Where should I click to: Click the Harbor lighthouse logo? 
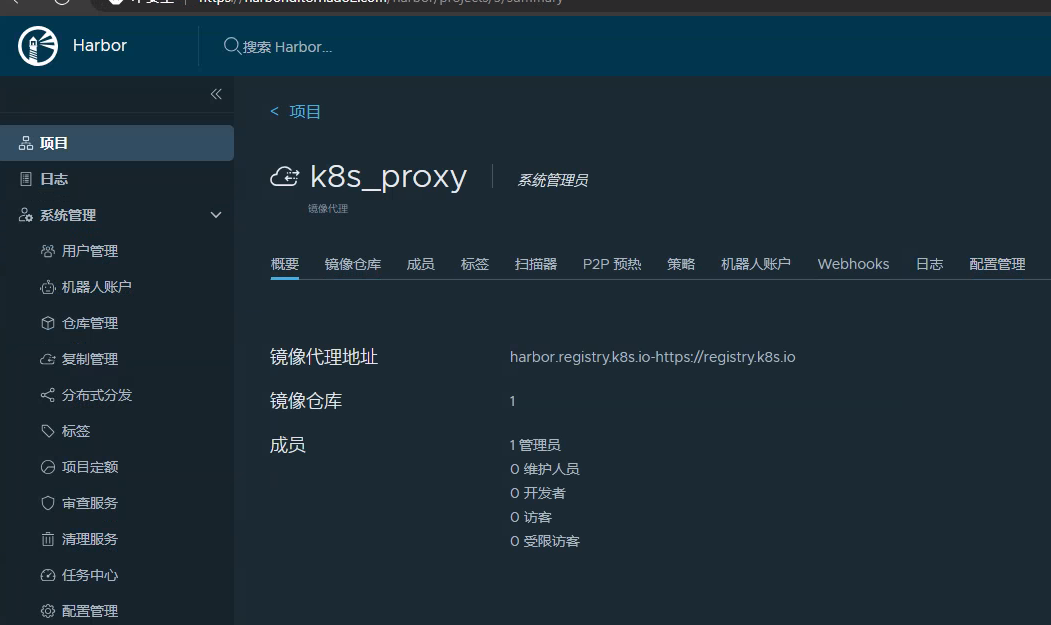point(38,46)
